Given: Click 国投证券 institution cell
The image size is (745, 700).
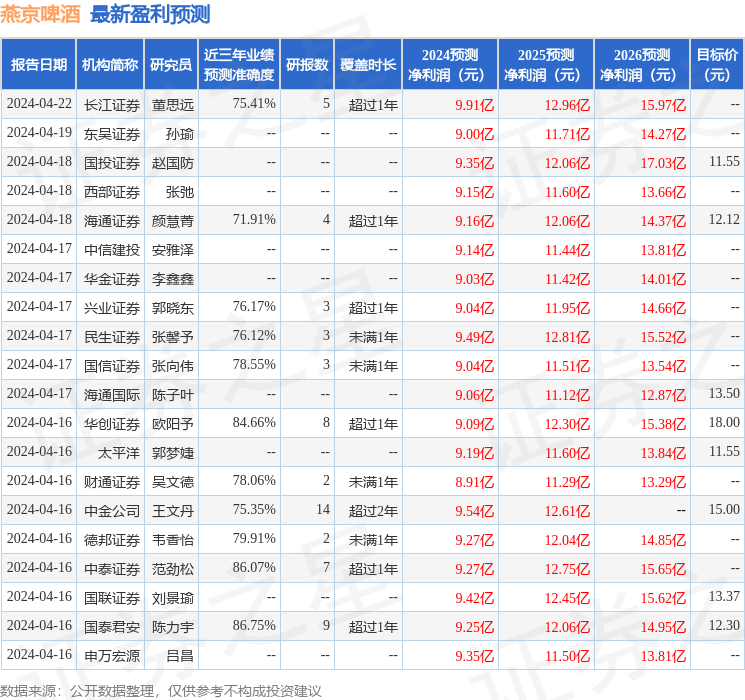Looking at the screenshot, I should click(112, 163).
